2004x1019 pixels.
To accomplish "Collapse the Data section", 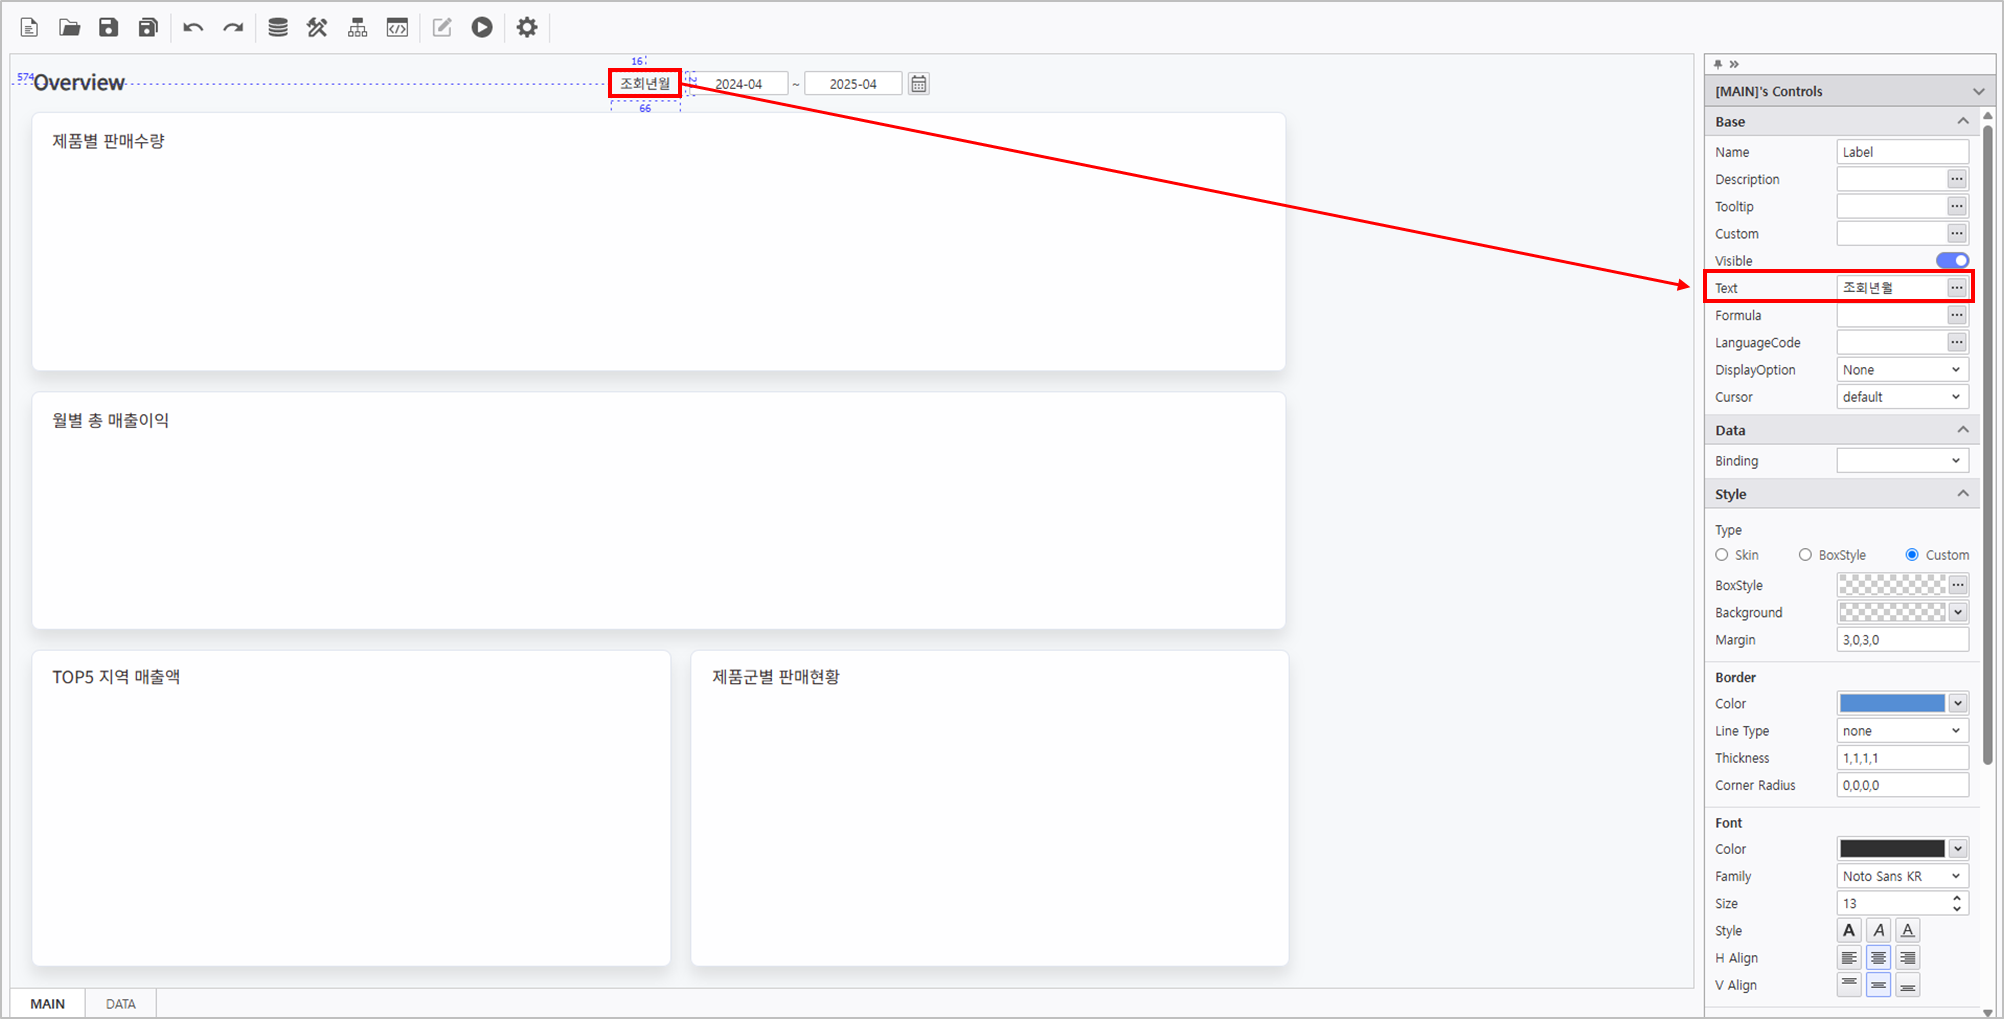I will coord(1963,430).
